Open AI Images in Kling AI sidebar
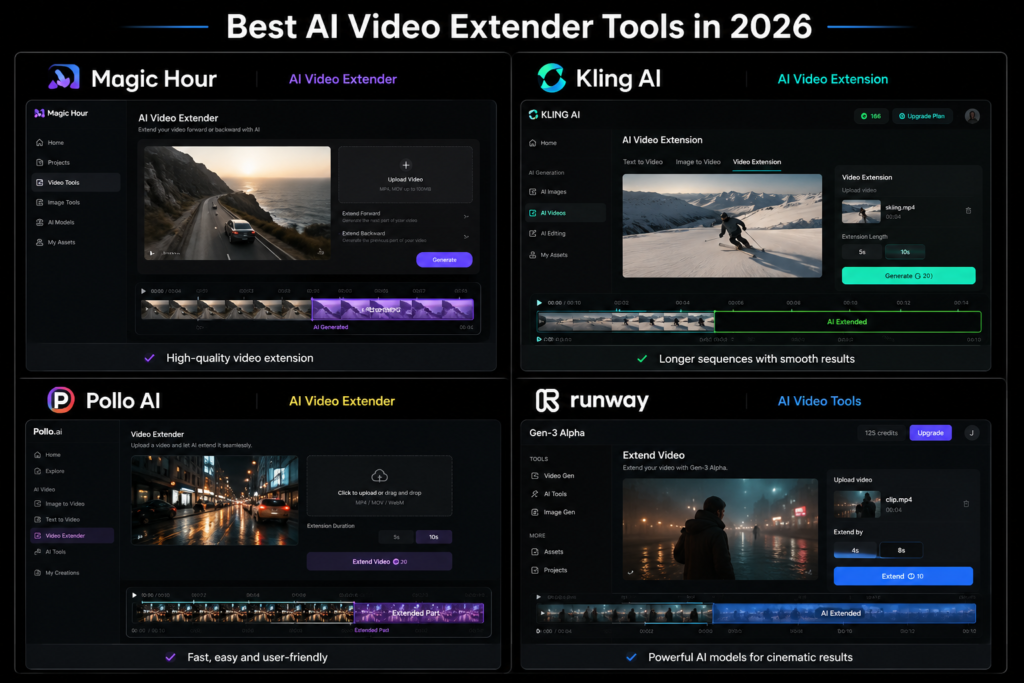Image resolution: width=1024 pixels, height=683 pixels. click(x=548, y=192)
